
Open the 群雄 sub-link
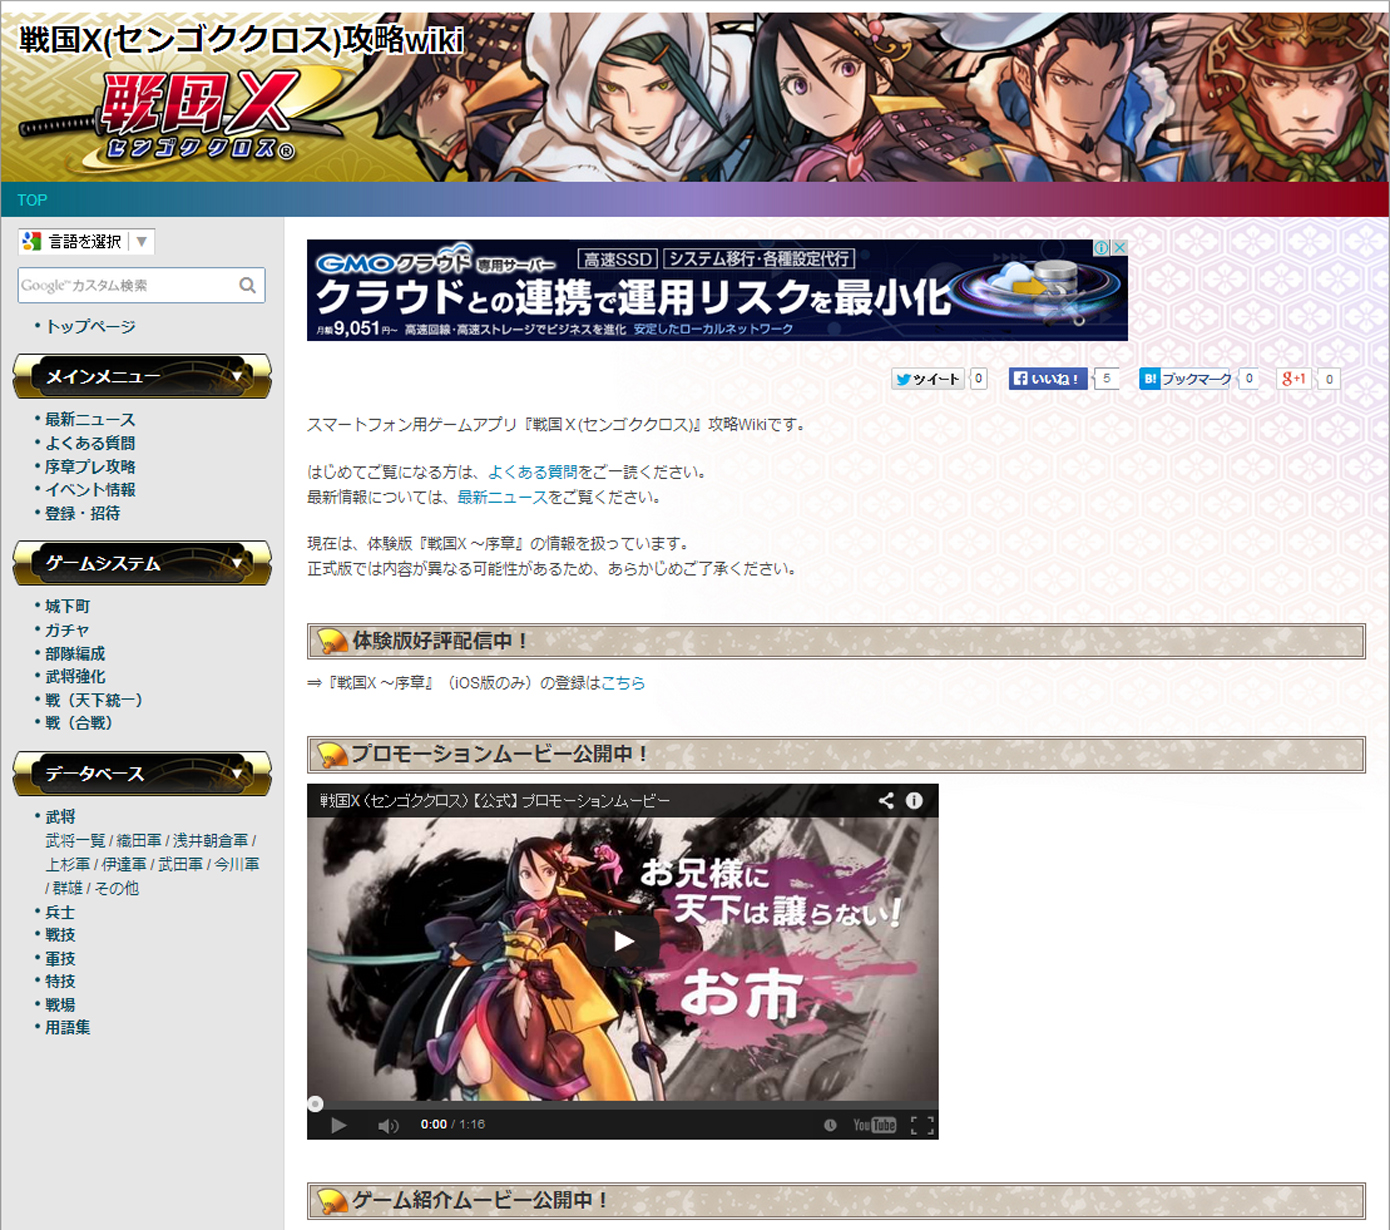point(68,888)
